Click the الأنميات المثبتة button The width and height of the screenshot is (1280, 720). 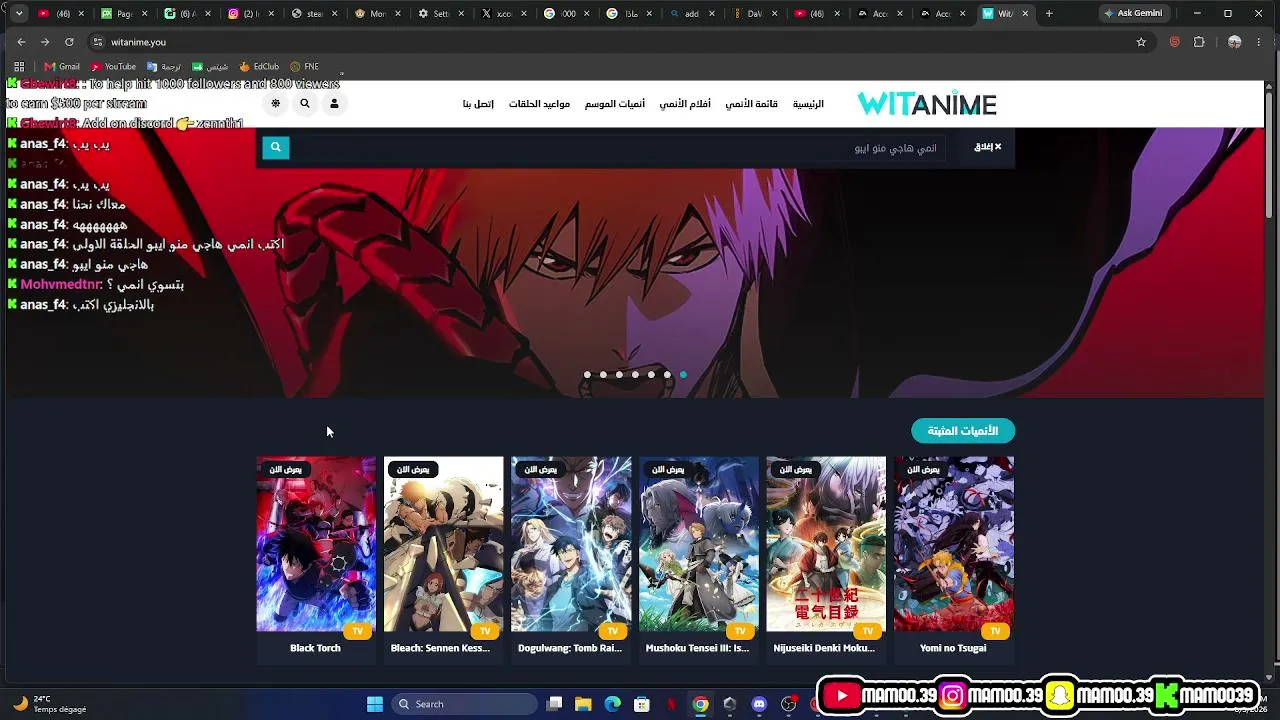click(963, 431)
